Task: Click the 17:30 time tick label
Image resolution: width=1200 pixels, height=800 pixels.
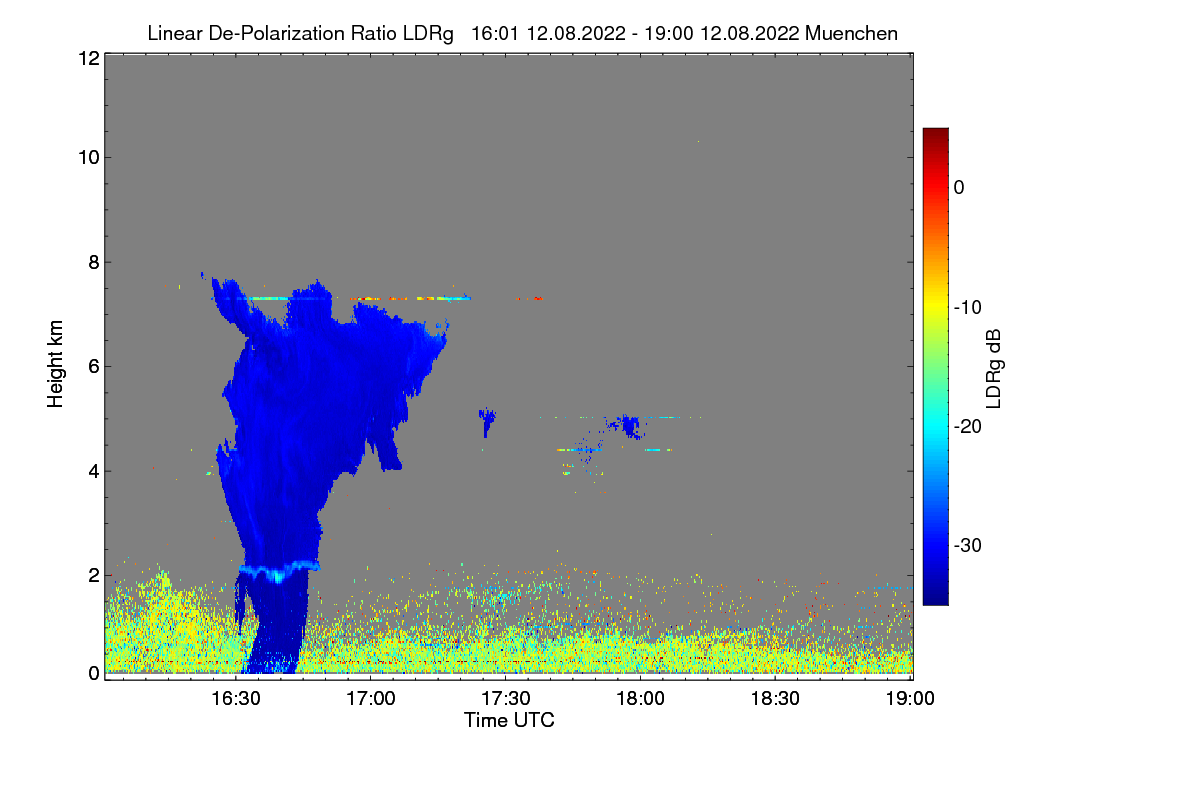Action: click(506, 699)
